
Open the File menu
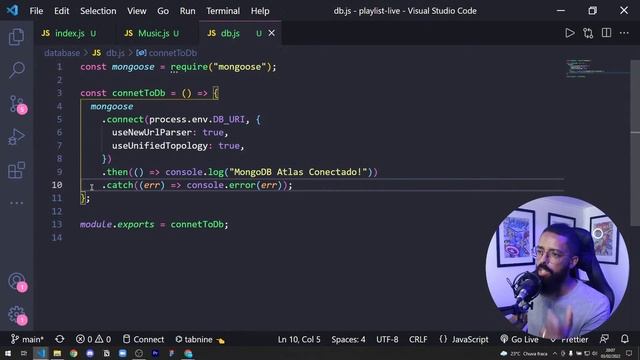(36, 11)
